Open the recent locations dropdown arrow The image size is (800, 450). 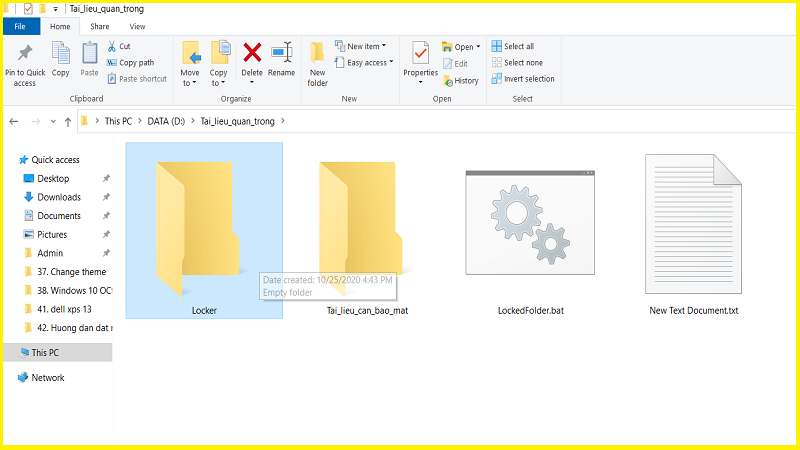53,121
